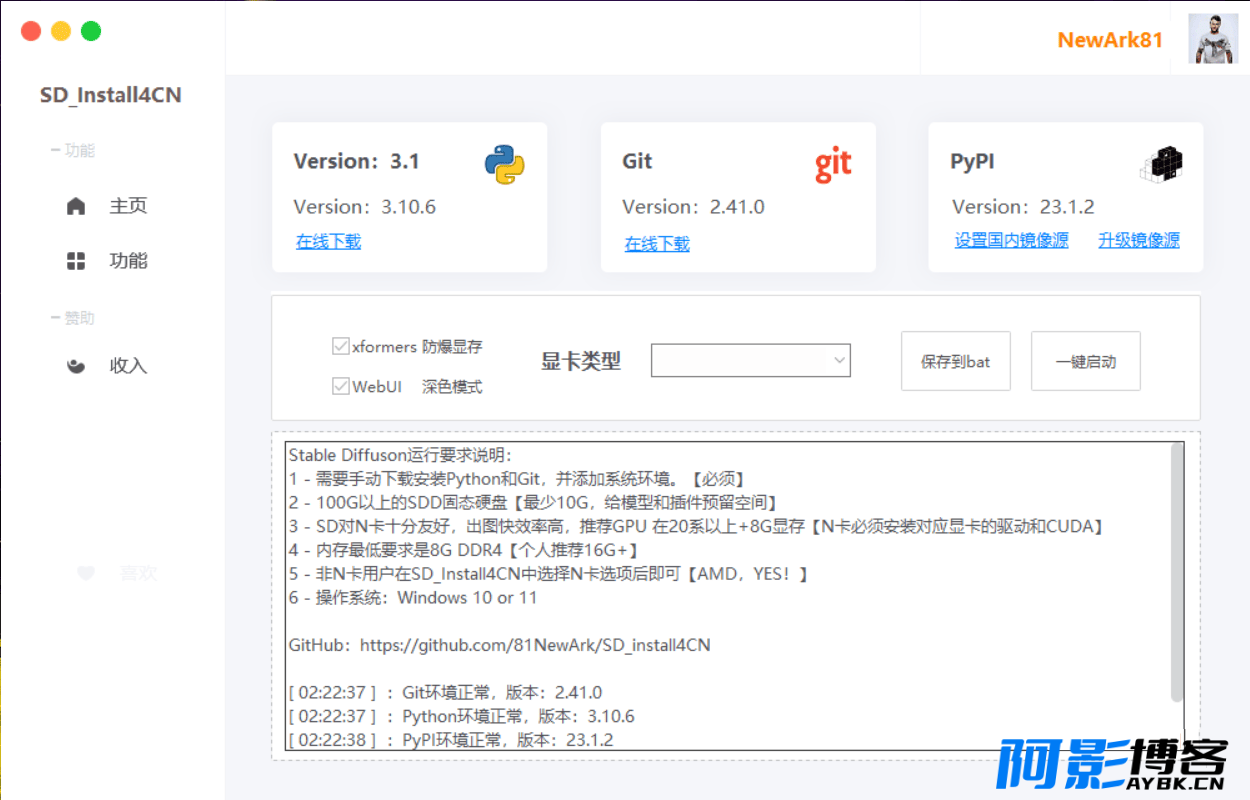Click the red close window button

[x=31, y=31]
